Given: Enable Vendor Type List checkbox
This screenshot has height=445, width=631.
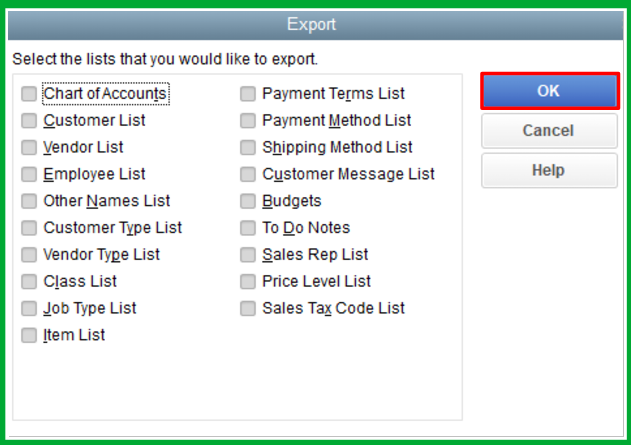Looking at the screenshot, I should [x=29, y=255].
